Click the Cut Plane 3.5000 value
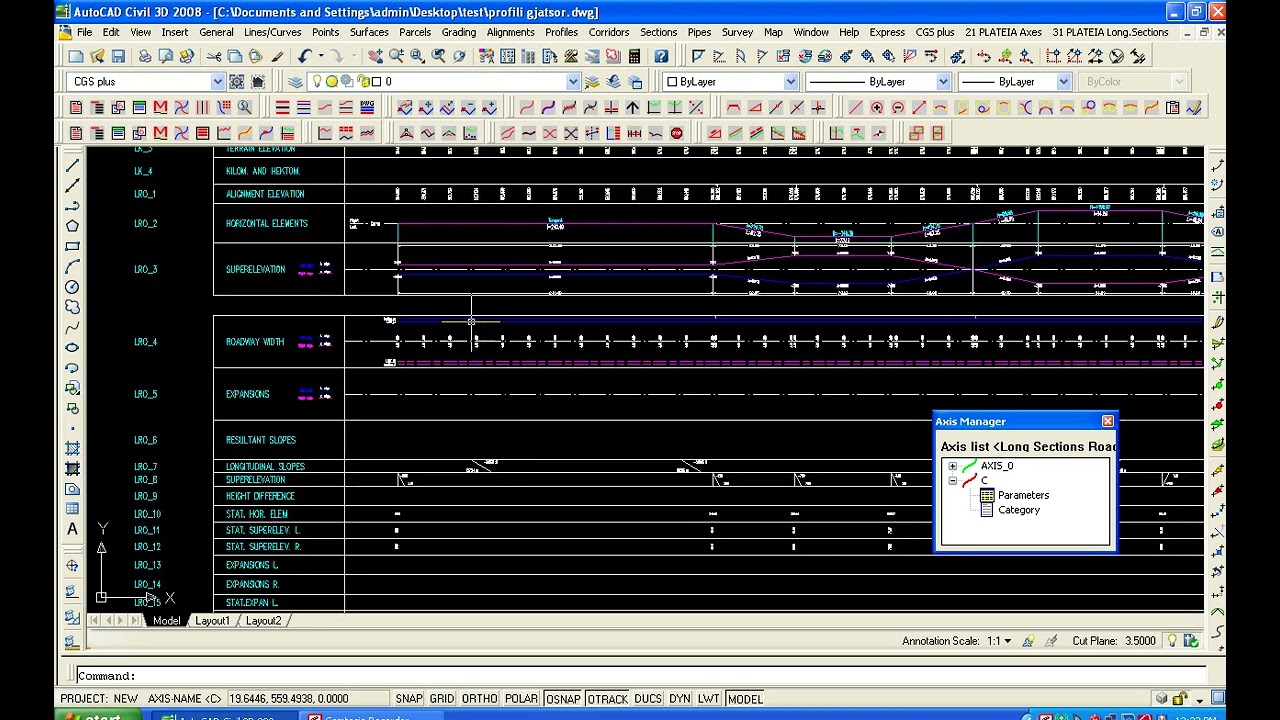Viewport: 1280px width, 720px height. (1139, 641)
